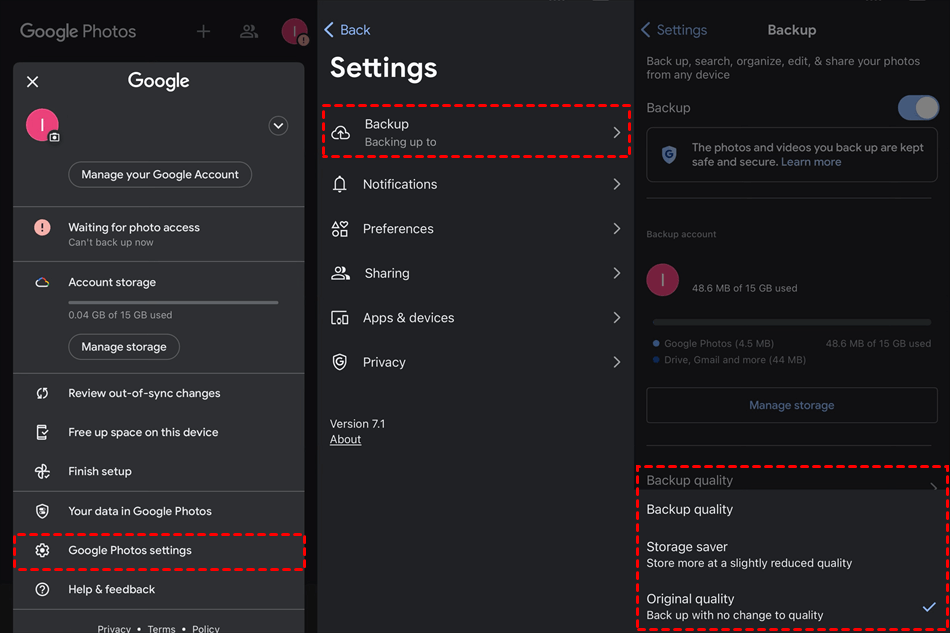The height and width of the screenshot is (633, 950).
Task: Tap the shield icon for Your data
Action: pyautogui.click(x=42, y=511)
